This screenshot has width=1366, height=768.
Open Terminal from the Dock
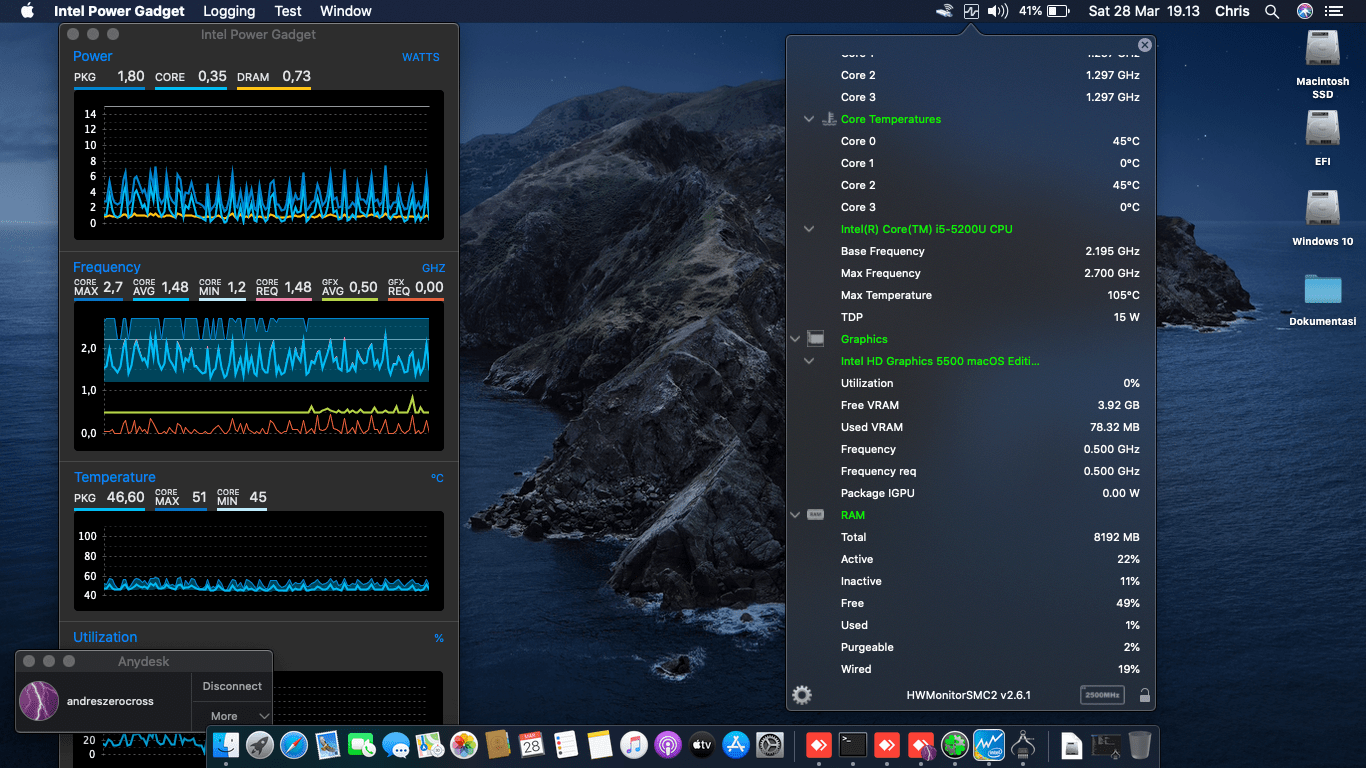[852, 744]
